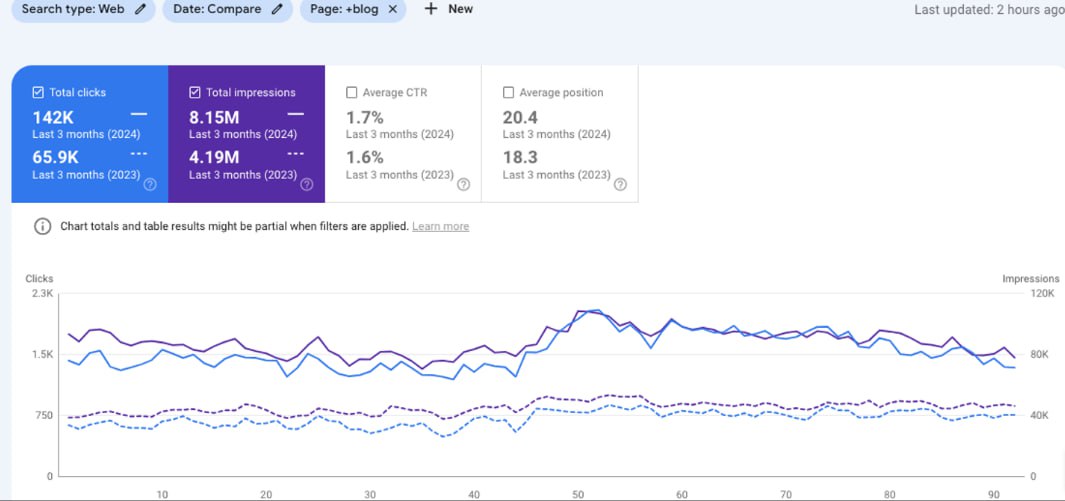This screenshot has width=1065, height=501.
Task: Click the 80K impressions axis value
Action: point(1040,354)
